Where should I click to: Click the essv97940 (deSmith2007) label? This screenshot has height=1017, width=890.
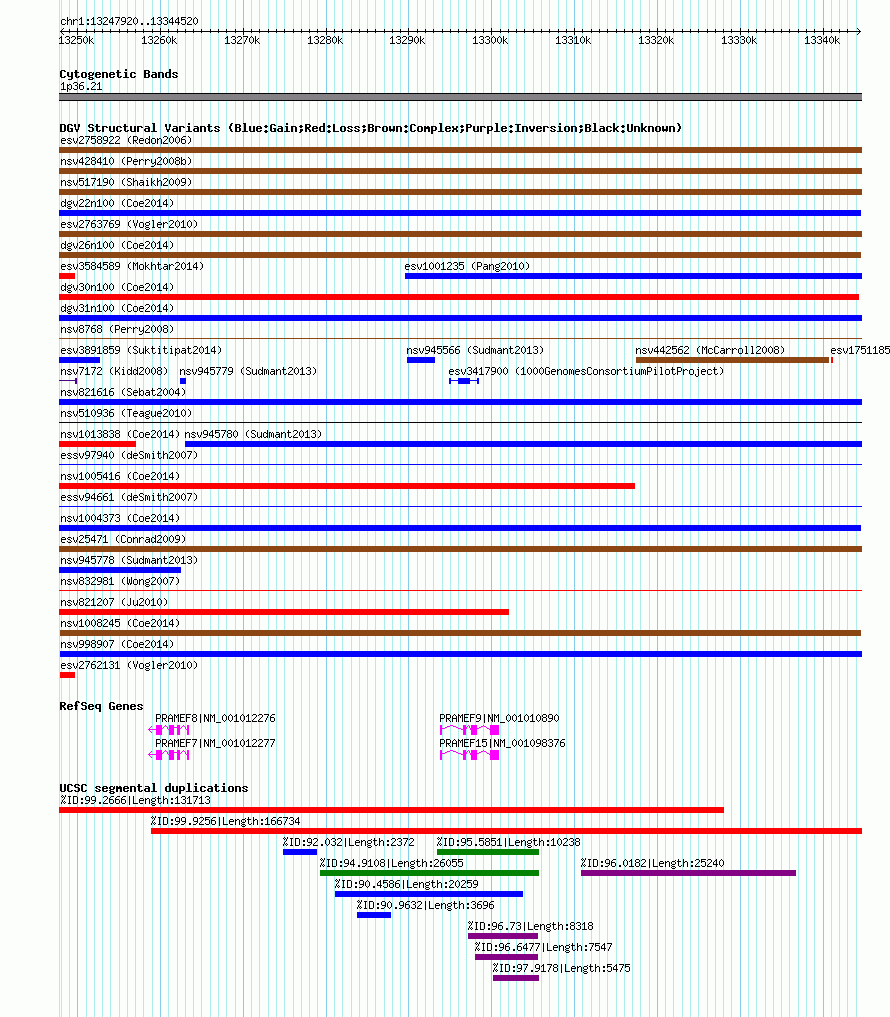(129, 455)
